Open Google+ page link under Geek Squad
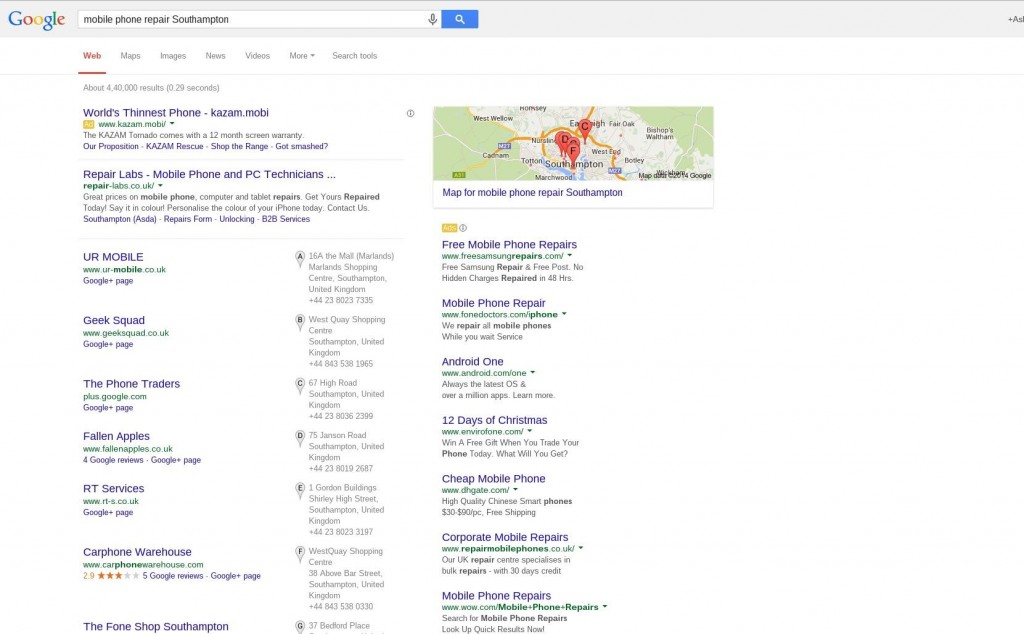This screenshot has width=1024, height=634. click(108, 344)
